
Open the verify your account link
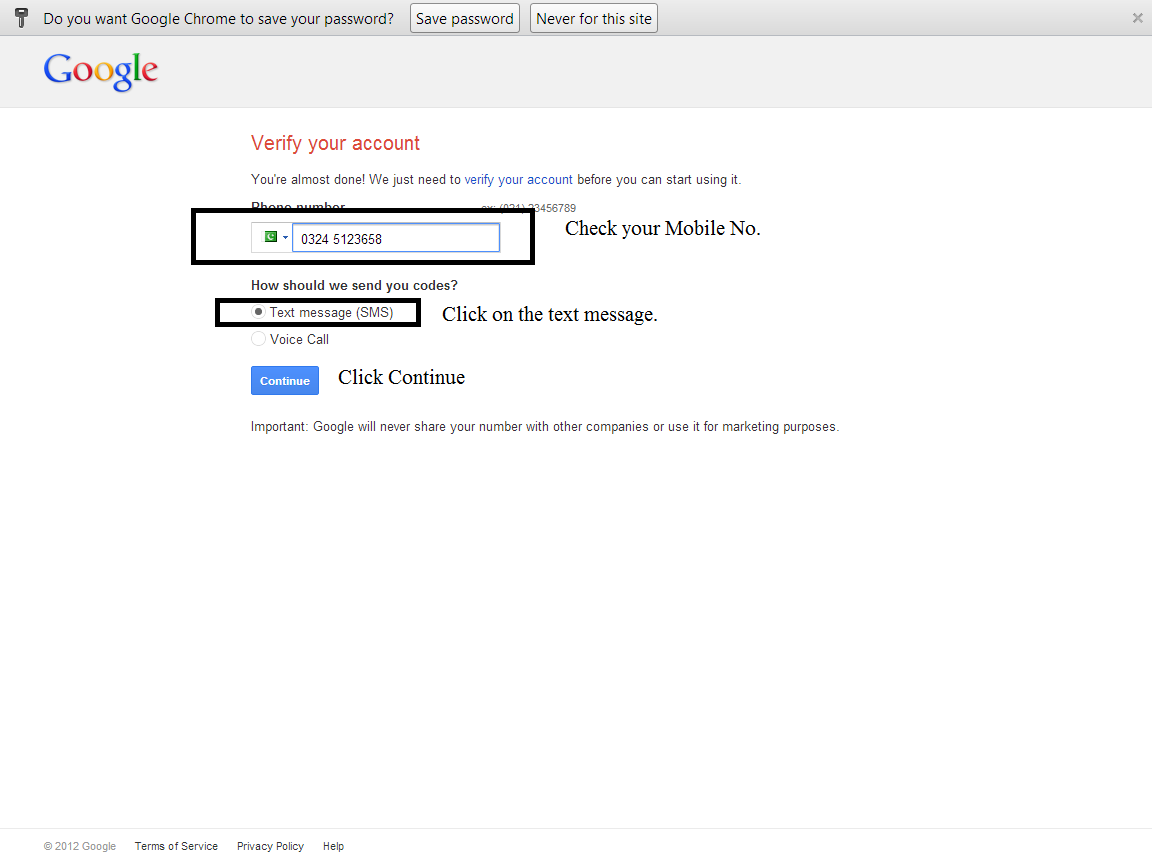pyautogui.click(x=518, y=179)
